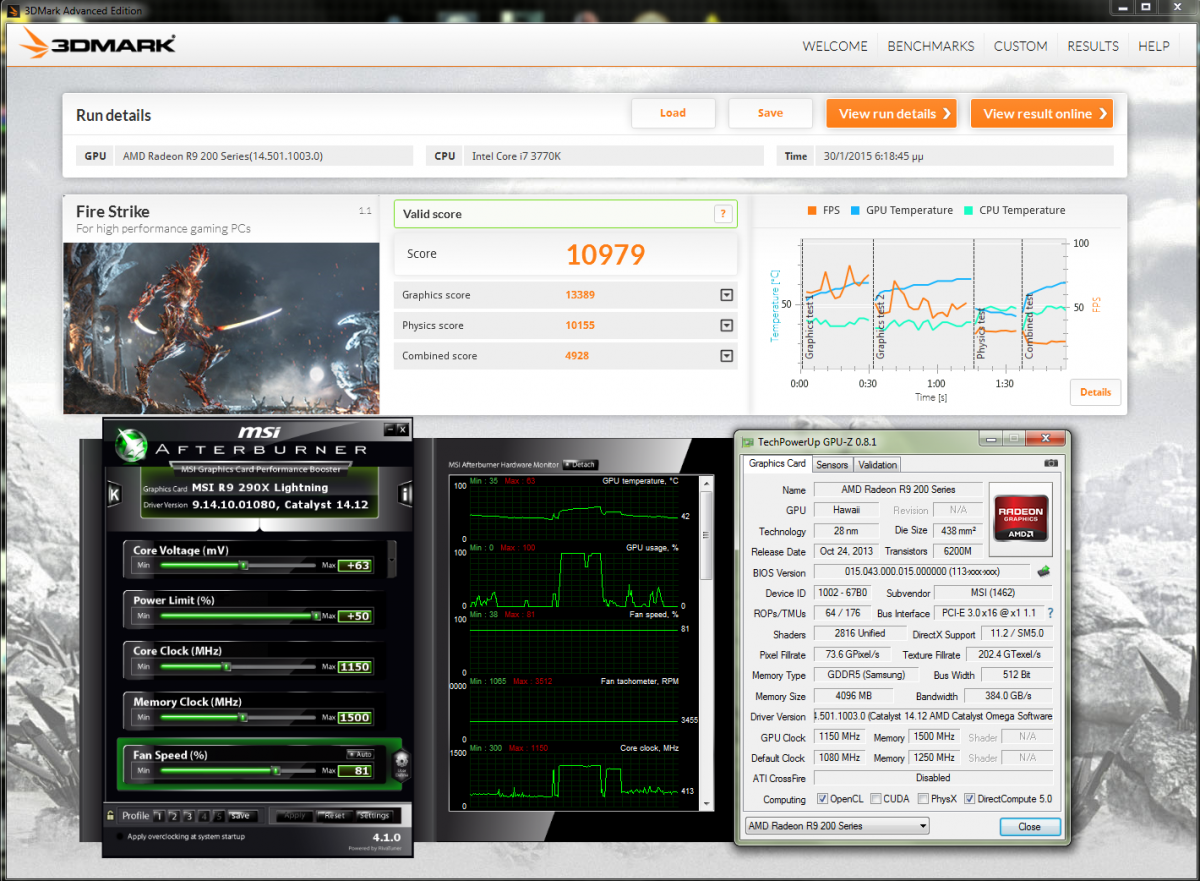Viewport: 1200px width, 881px height.
Task: Expand the Physics score details arrow
Action: pyautogui.click(x=726, y=325)
